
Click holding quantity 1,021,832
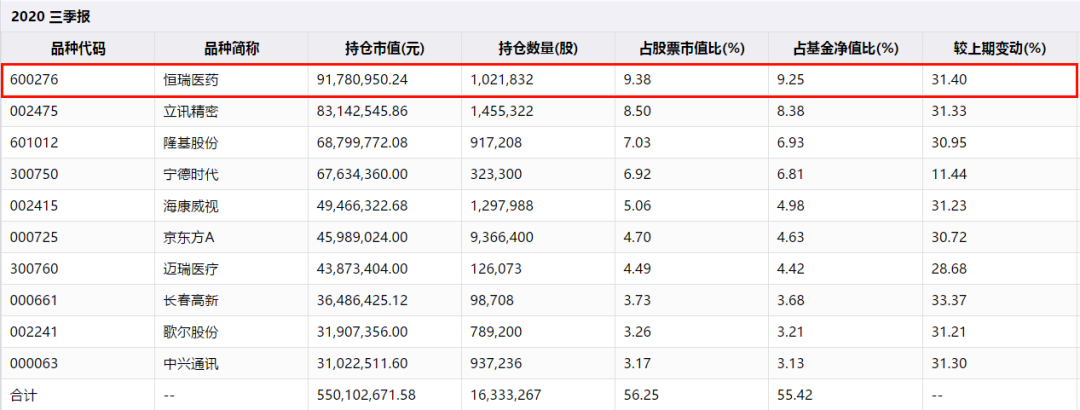(501, 79)
